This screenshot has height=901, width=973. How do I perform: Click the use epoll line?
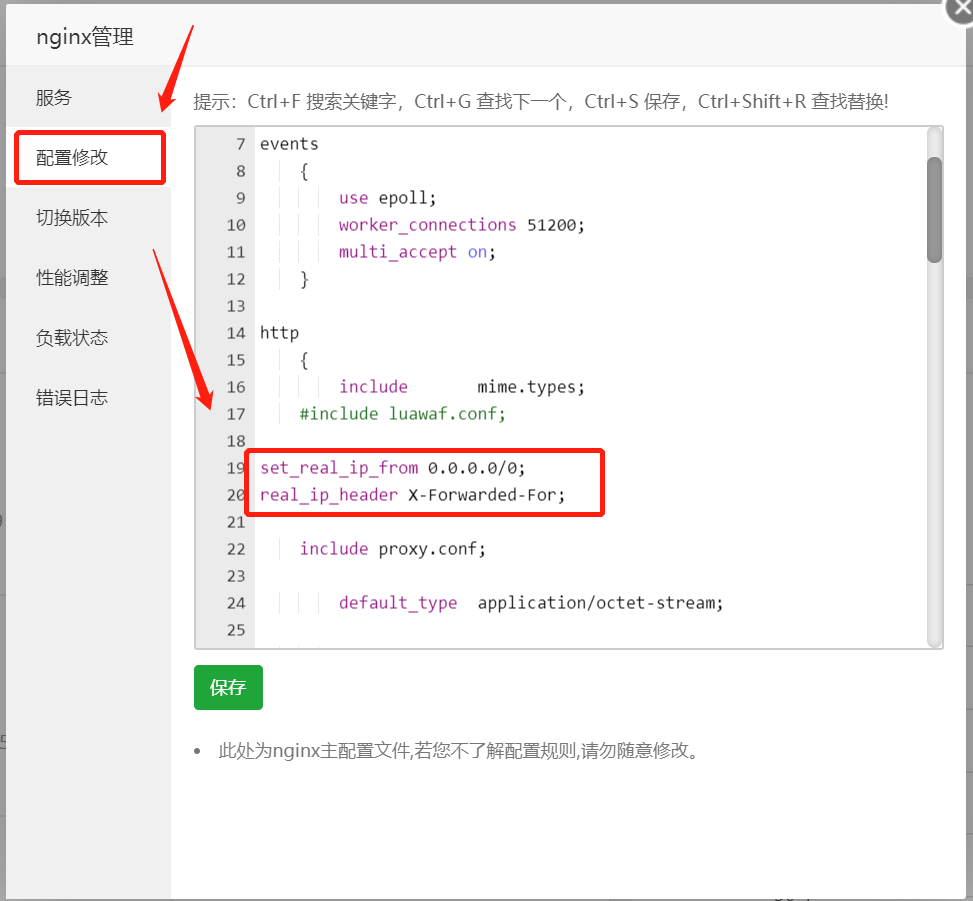387,198
